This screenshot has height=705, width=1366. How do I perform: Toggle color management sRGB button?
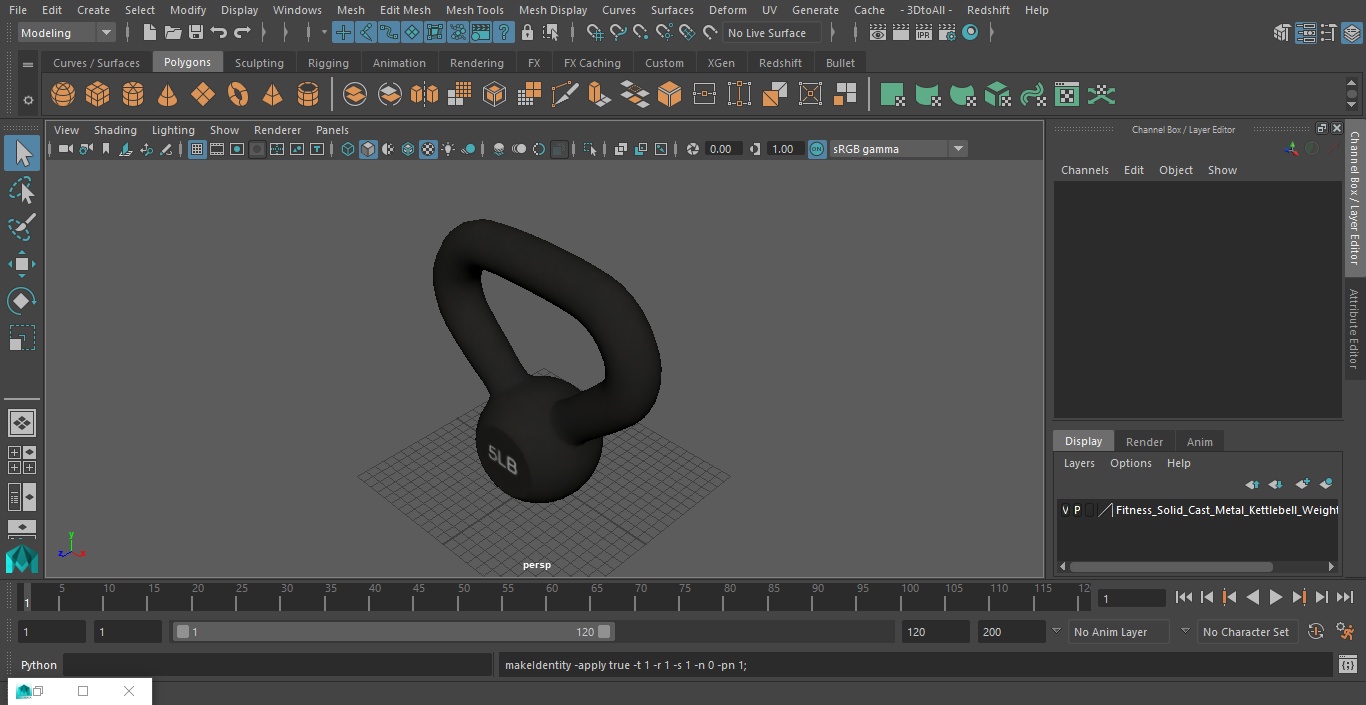click(817, 149)
